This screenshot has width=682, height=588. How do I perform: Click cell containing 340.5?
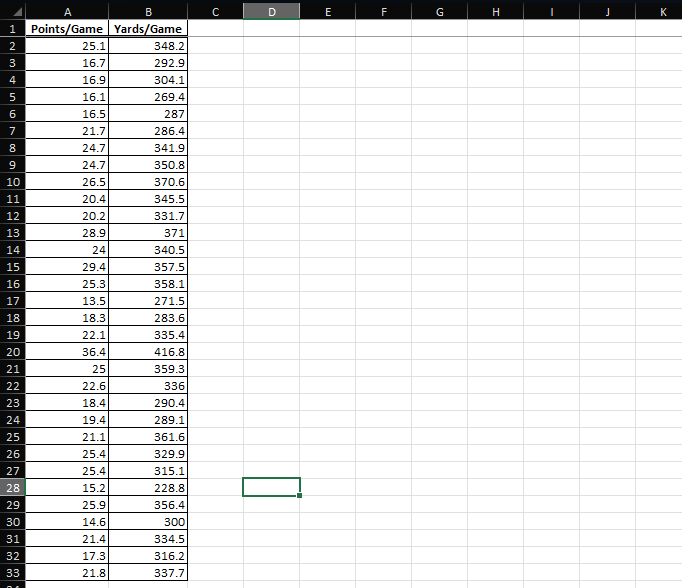tap(148, 250)
